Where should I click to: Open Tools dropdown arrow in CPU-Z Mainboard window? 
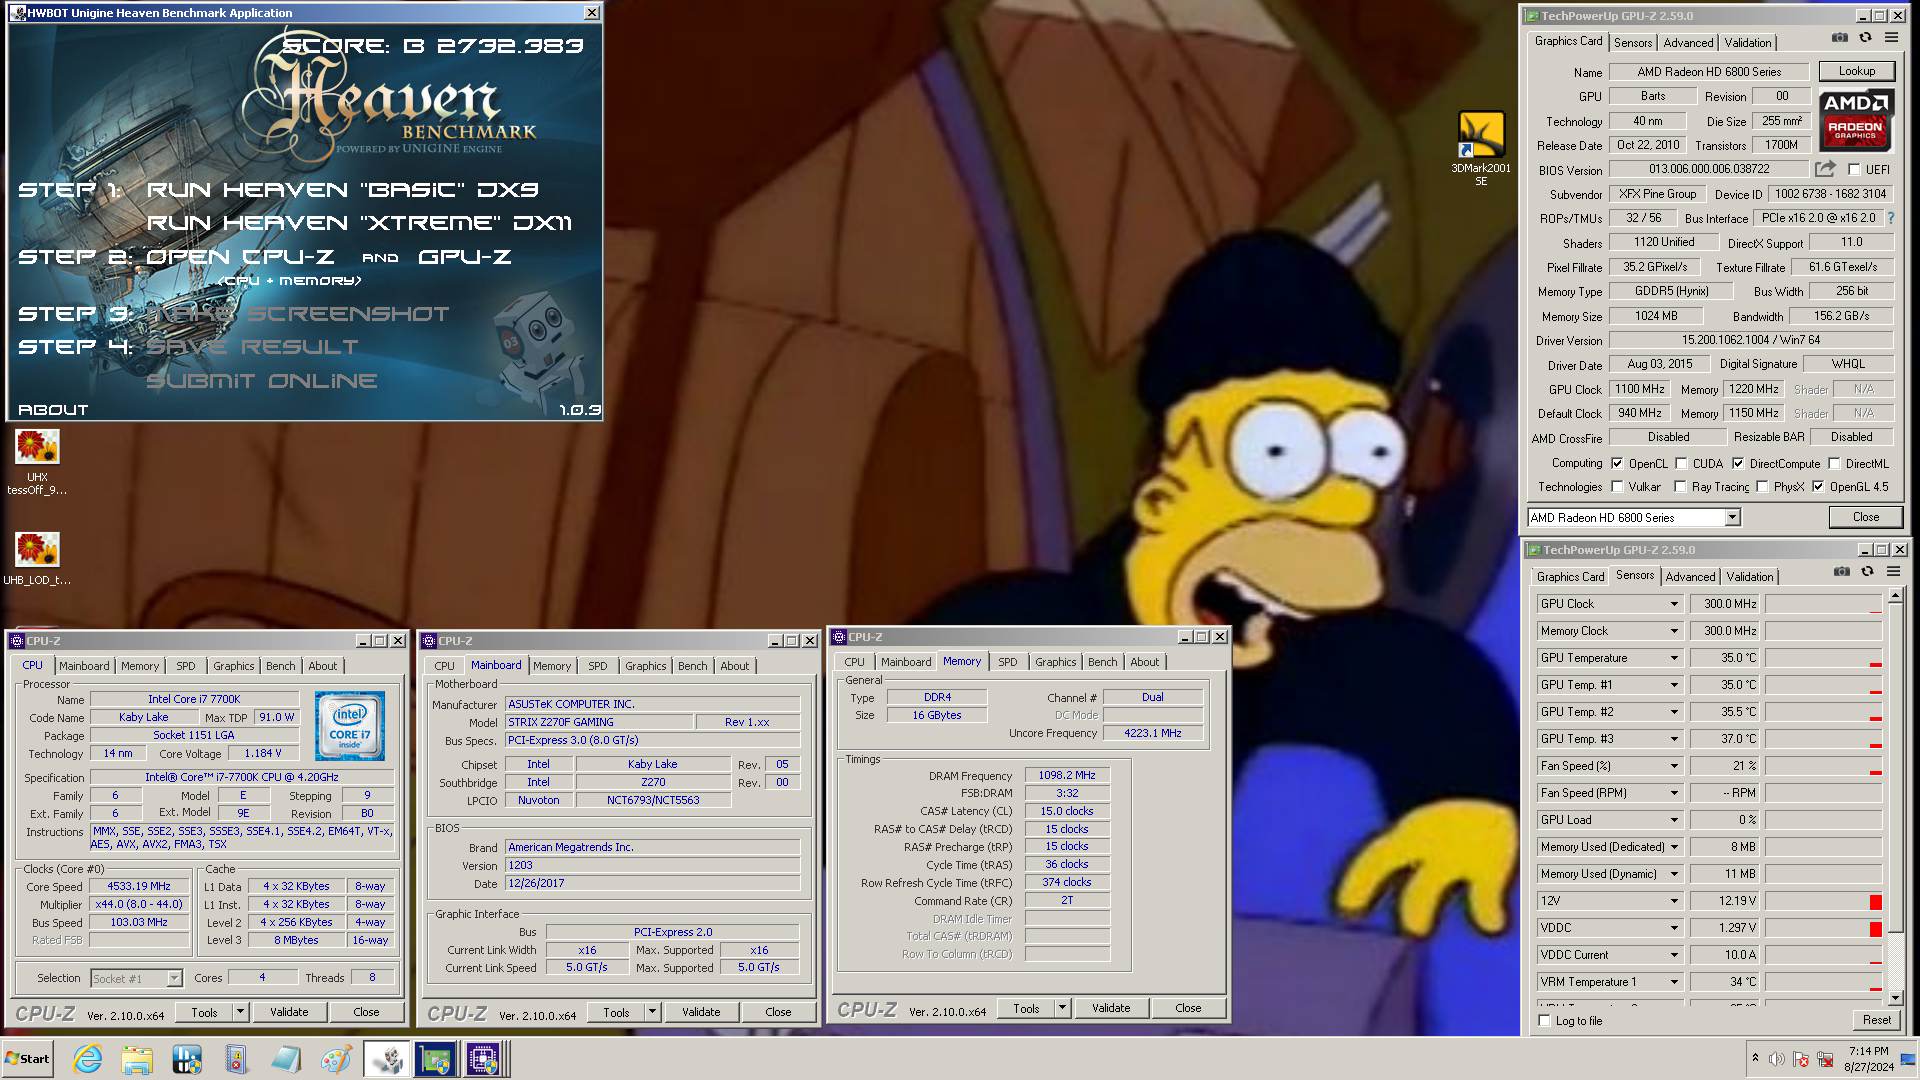coord(652,1012)
